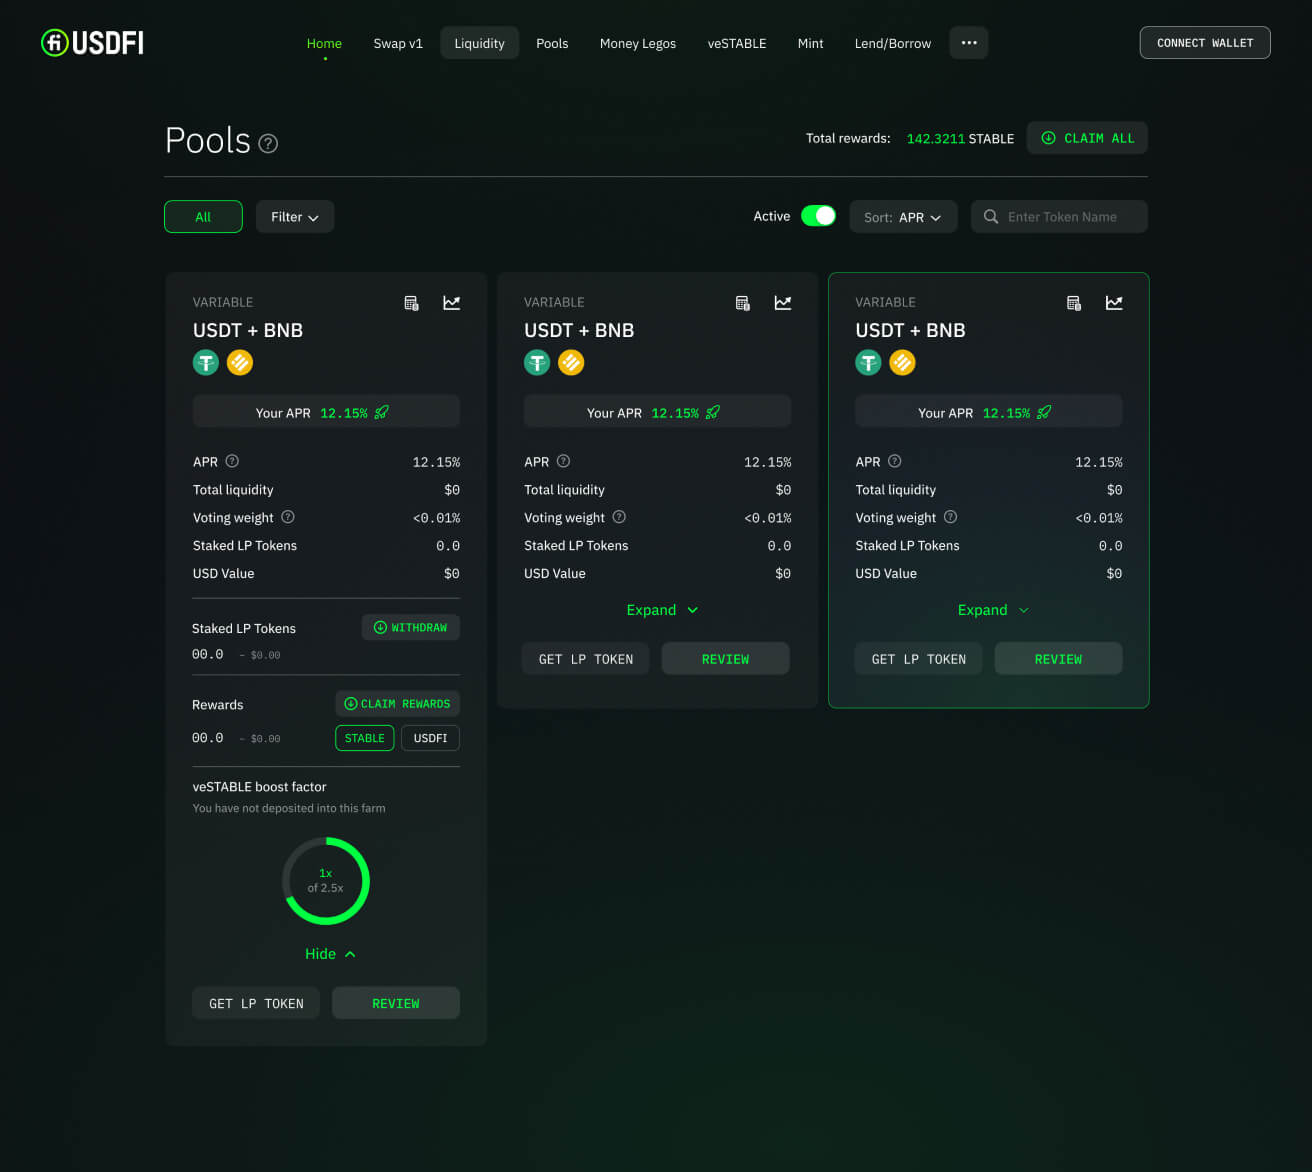1312x1172 pixels.
Task: Open APR help tooltip on the right card
Action: (895, 461)
